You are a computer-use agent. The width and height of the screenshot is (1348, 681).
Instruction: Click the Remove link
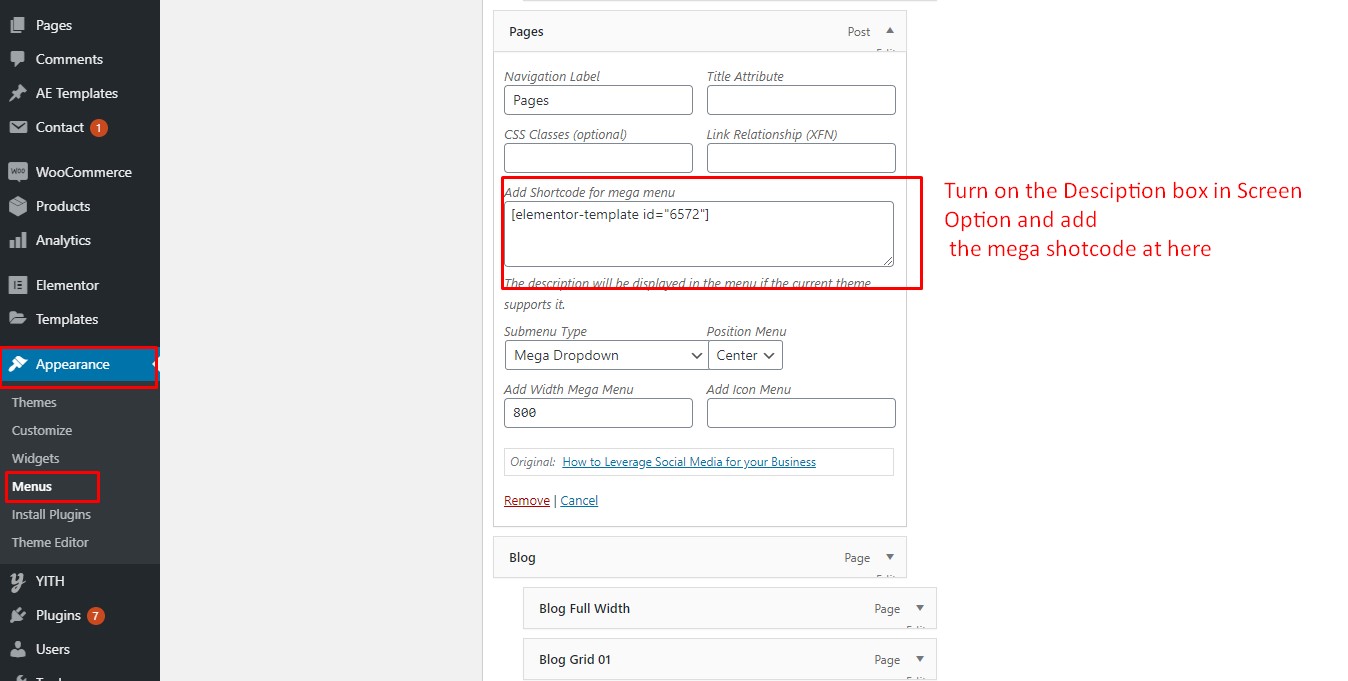pos(527,500)
